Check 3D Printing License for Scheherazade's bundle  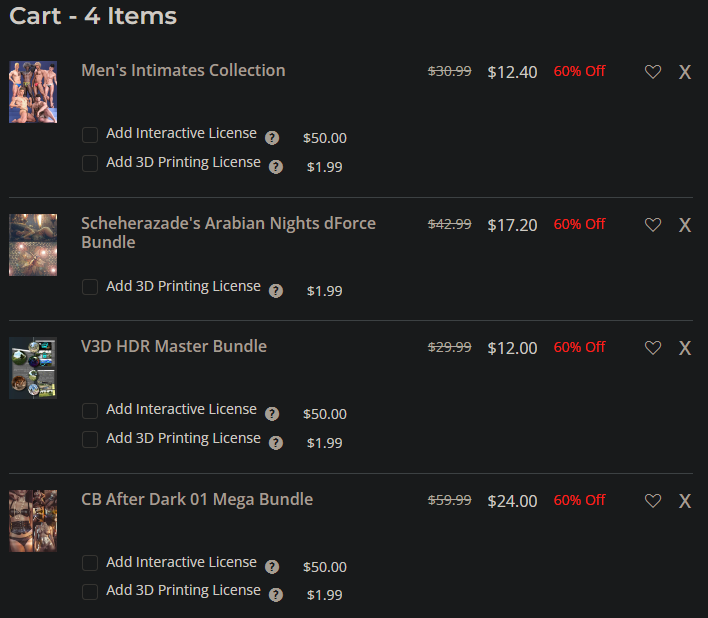coord(90,287)
